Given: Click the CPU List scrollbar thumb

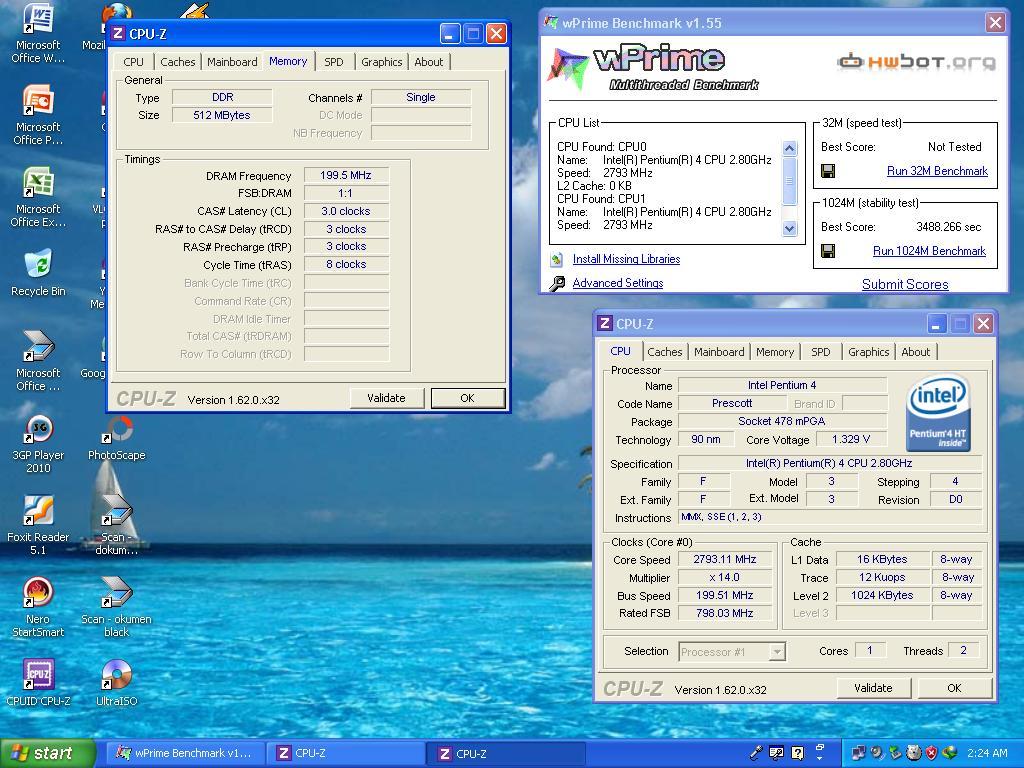Looking at the screenshot, I should [790, 181].
